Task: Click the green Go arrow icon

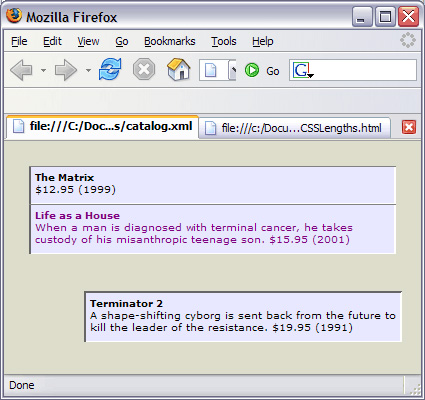Action: [252, 70]
